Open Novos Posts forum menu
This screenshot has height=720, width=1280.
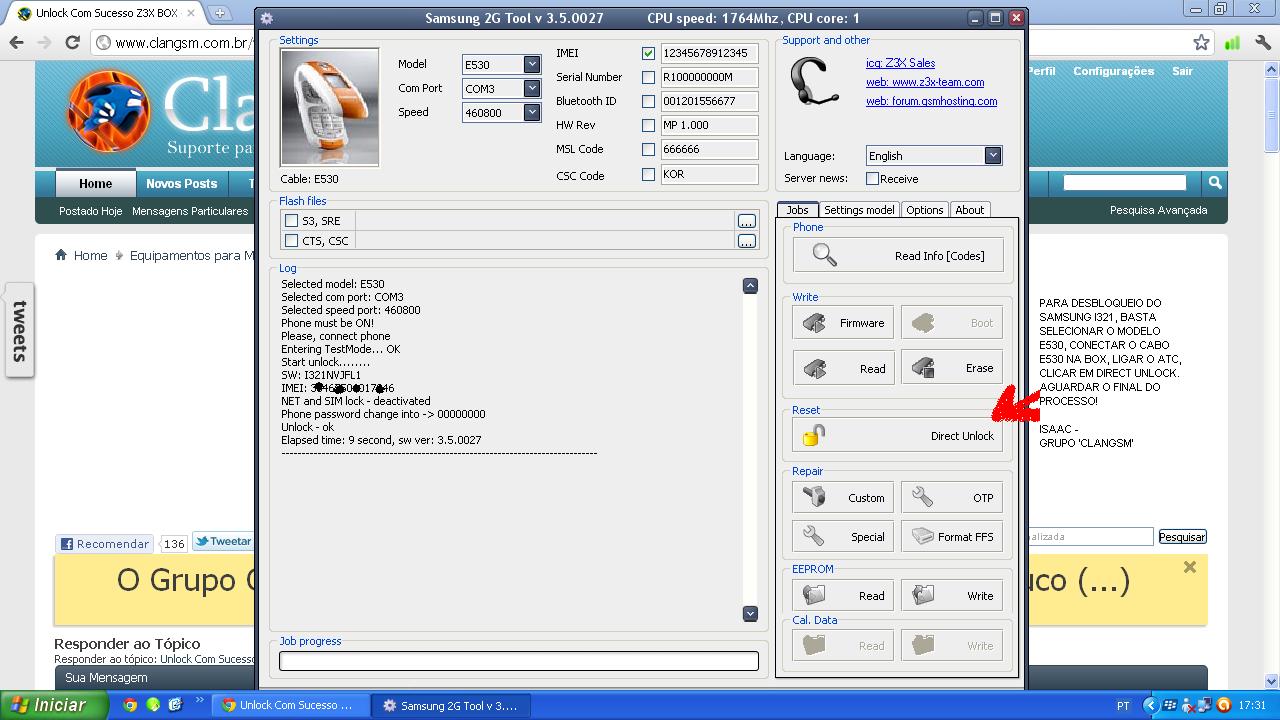pyautogui.click(x=181, y=183)
